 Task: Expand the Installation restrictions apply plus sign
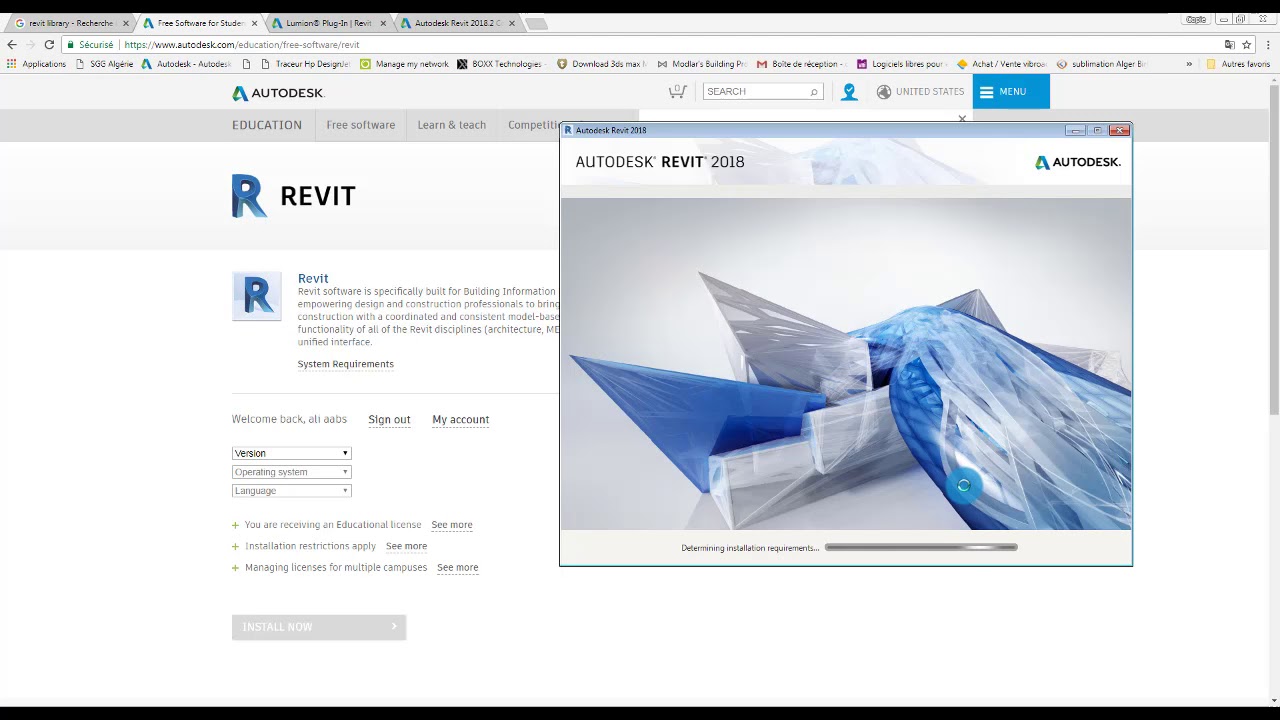[236, 547]
